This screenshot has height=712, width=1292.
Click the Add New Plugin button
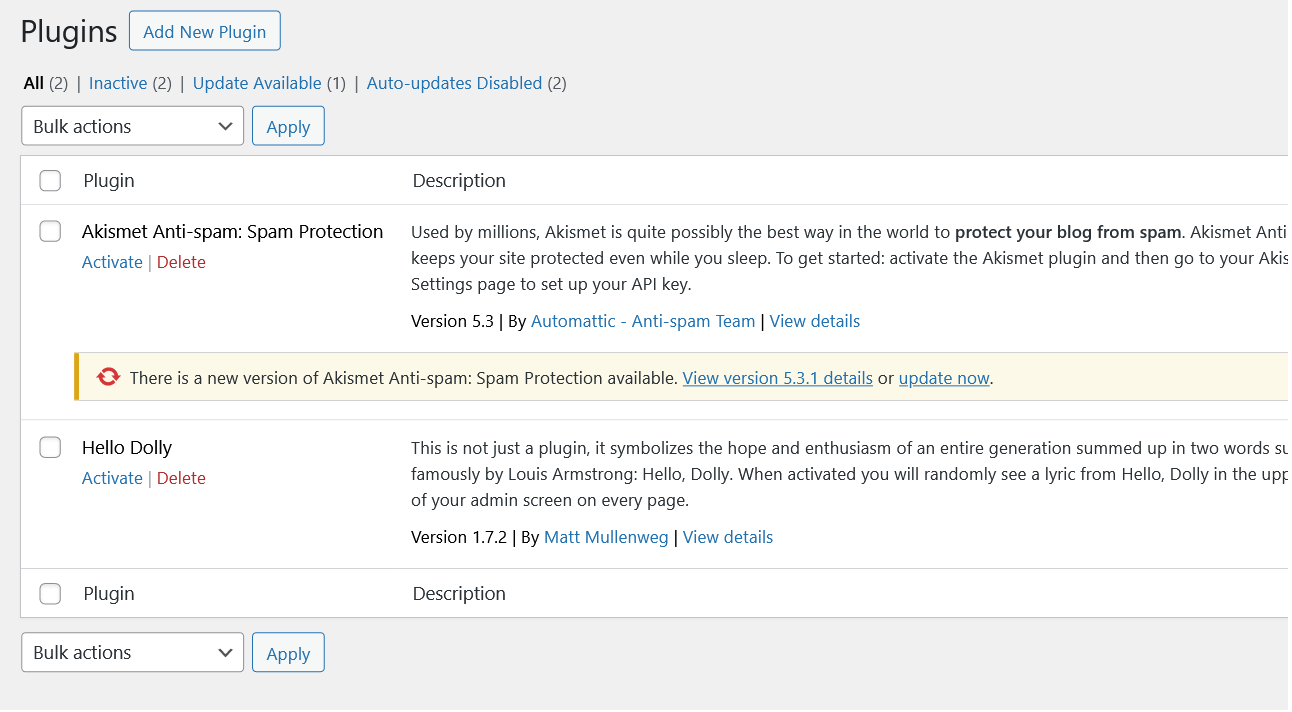pyautogui.click(x=205, y=31)
